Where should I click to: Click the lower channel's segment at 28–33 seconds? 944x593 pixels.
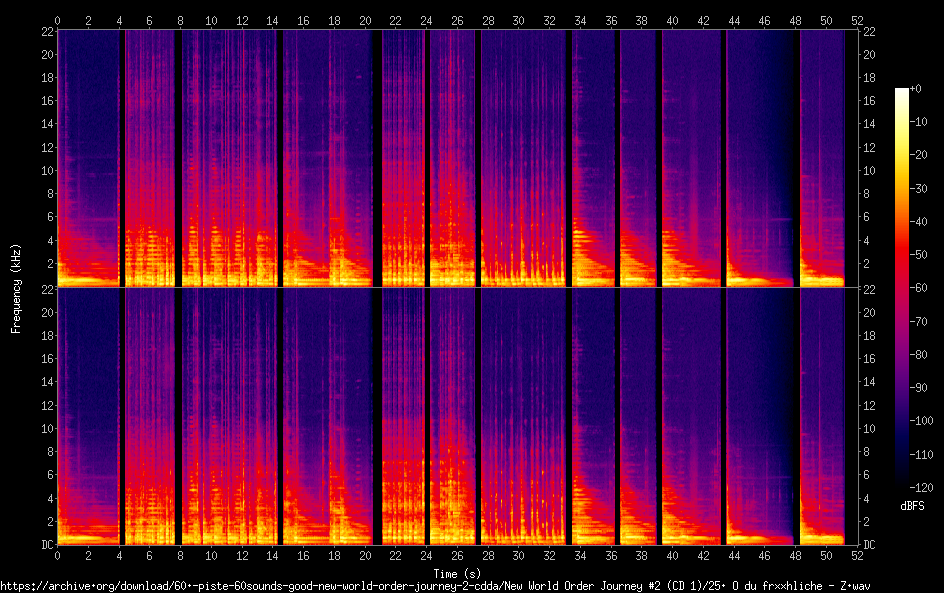click(x=523, y=417)
